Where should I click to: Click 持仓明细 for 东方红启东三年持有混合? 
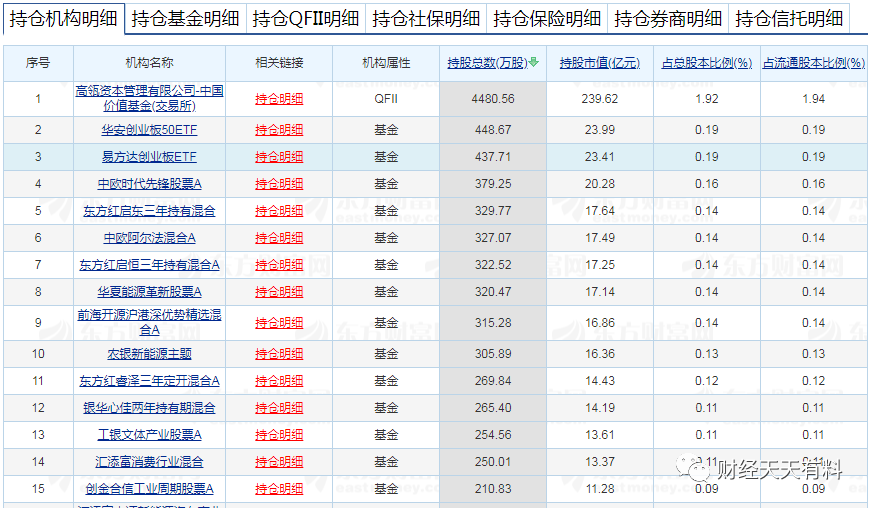tap(279, 211)
